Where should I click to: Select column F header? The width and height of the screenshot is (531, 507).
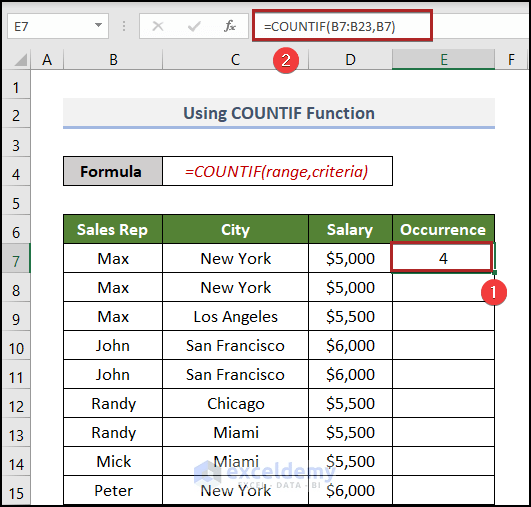511,60
